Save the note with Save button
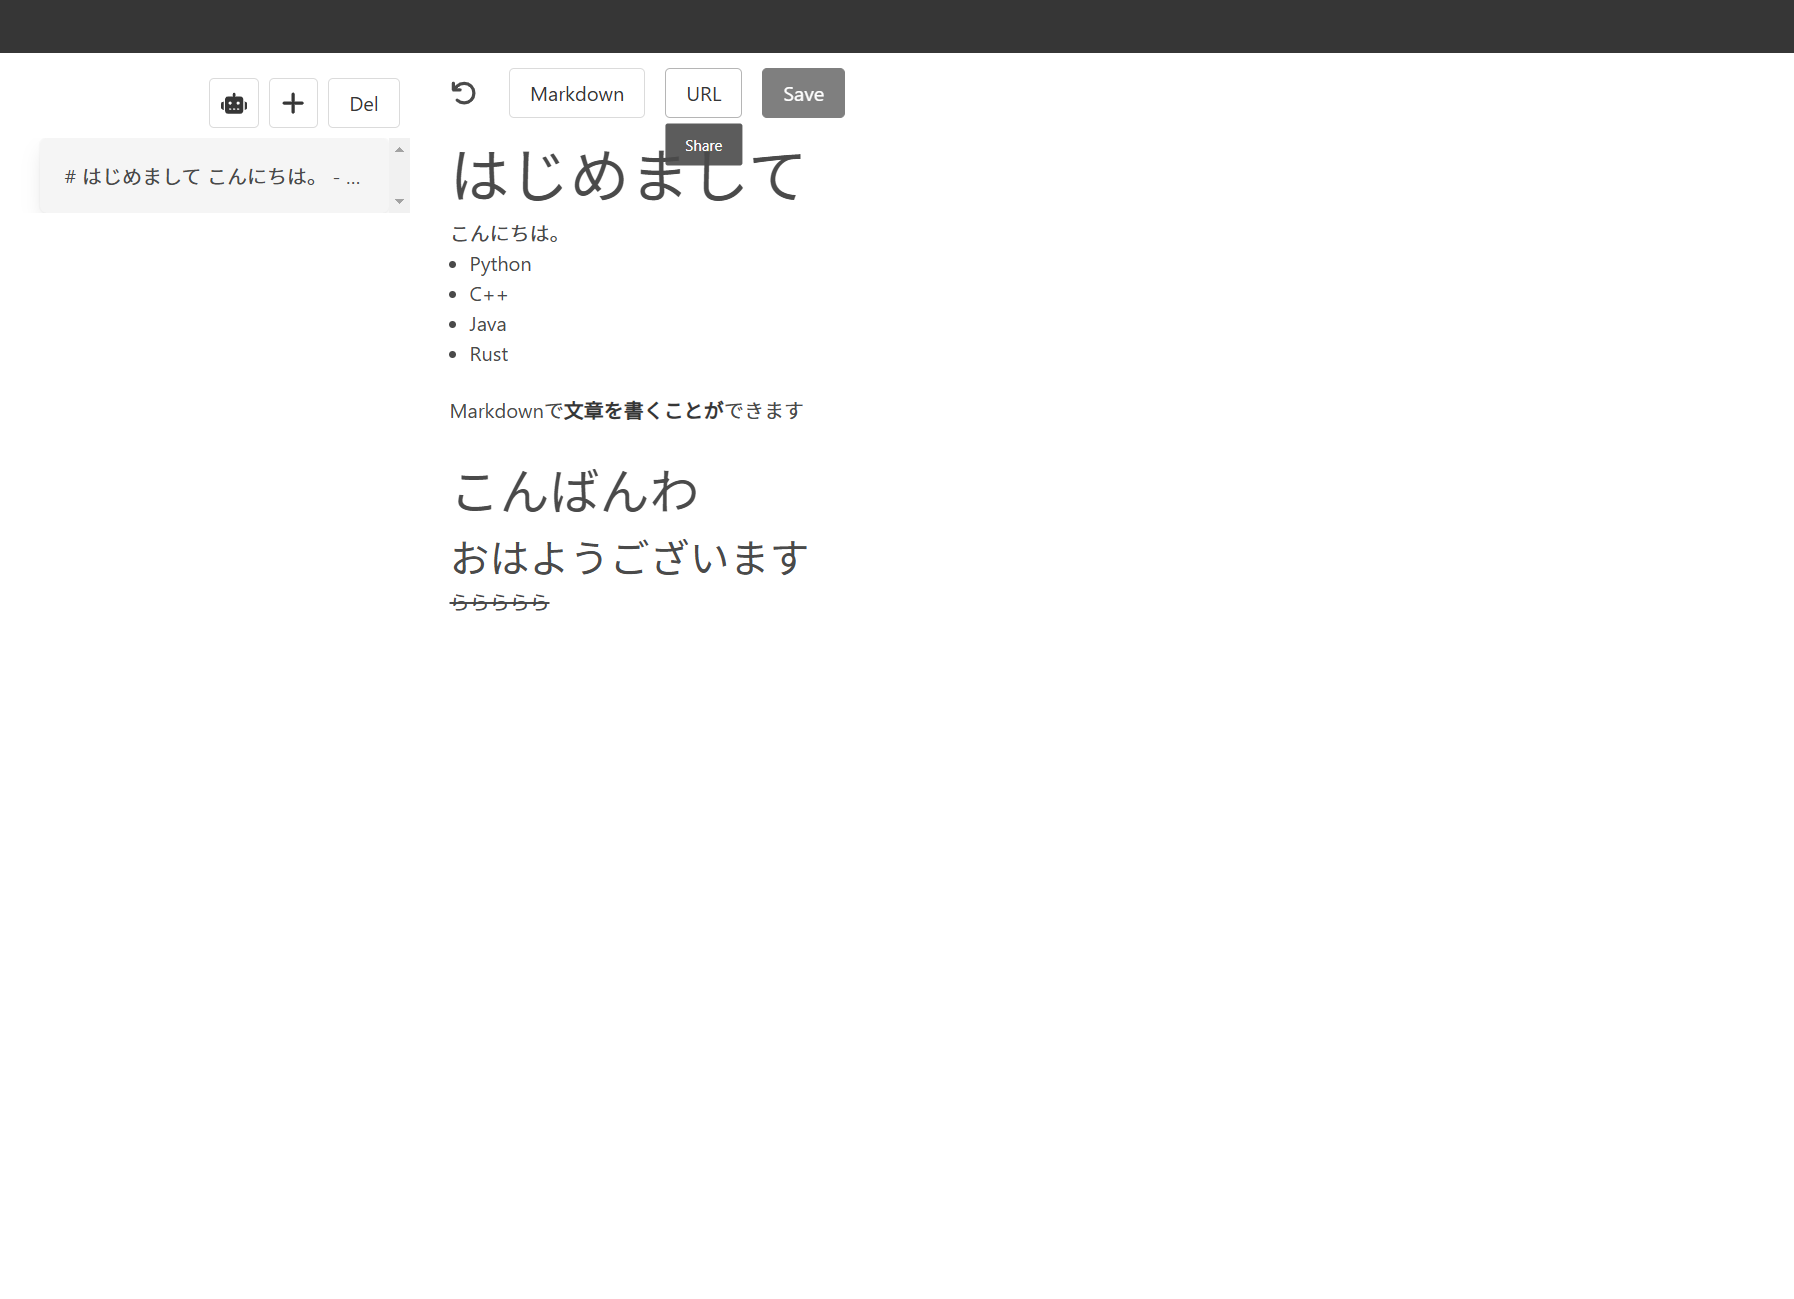The image size is (1794, 1299). coord(803,93)
